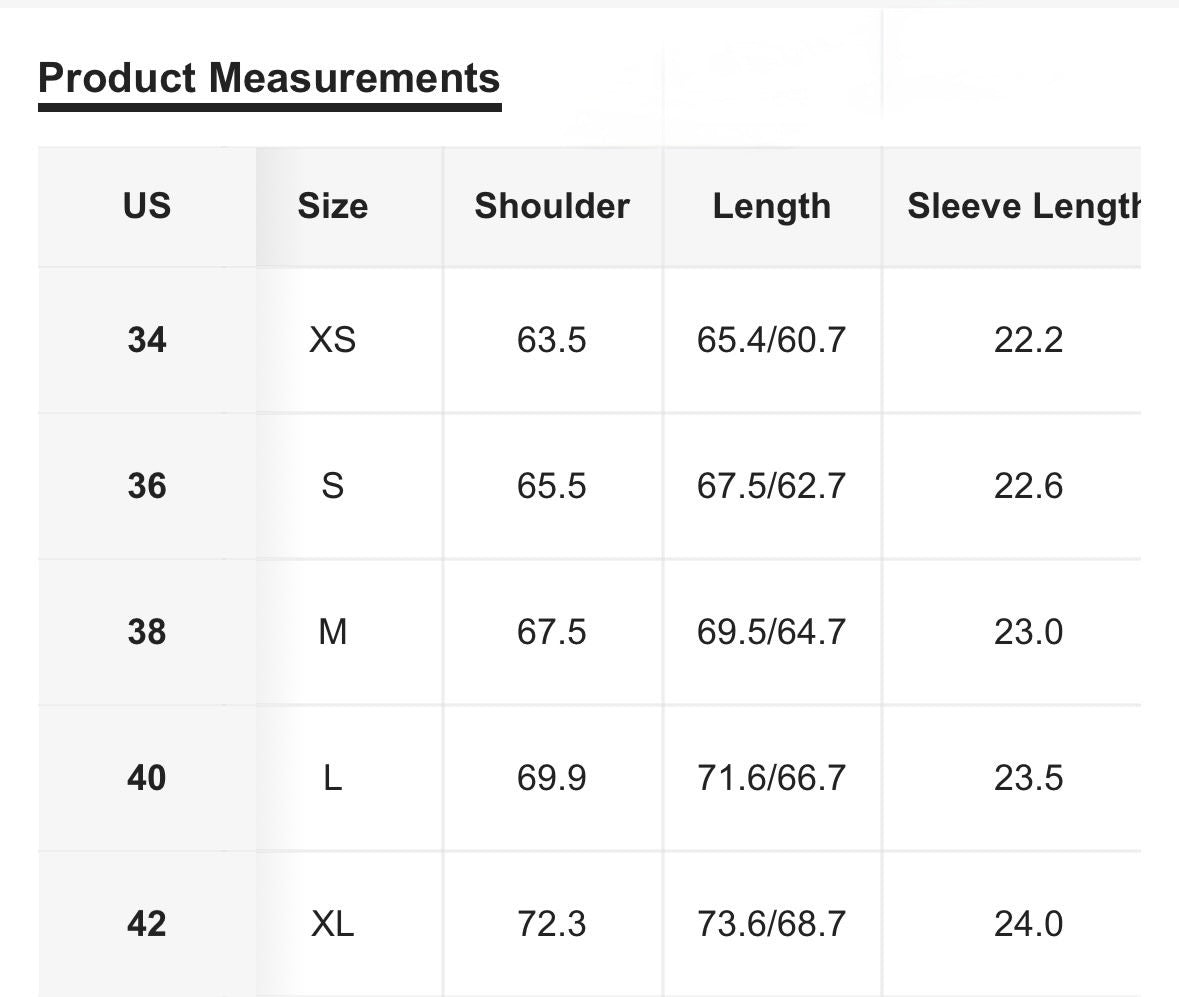The image size is (1179, 997).
Task: Click sleeve length value 22.2
Action: 1028,341
